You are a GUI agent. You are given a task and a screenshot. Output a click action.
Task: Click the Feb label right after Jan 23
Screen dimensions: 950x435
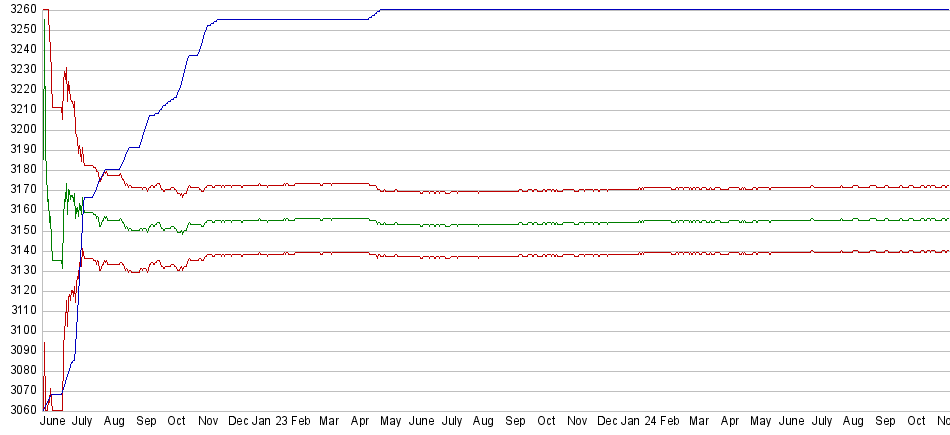[301, 423]
